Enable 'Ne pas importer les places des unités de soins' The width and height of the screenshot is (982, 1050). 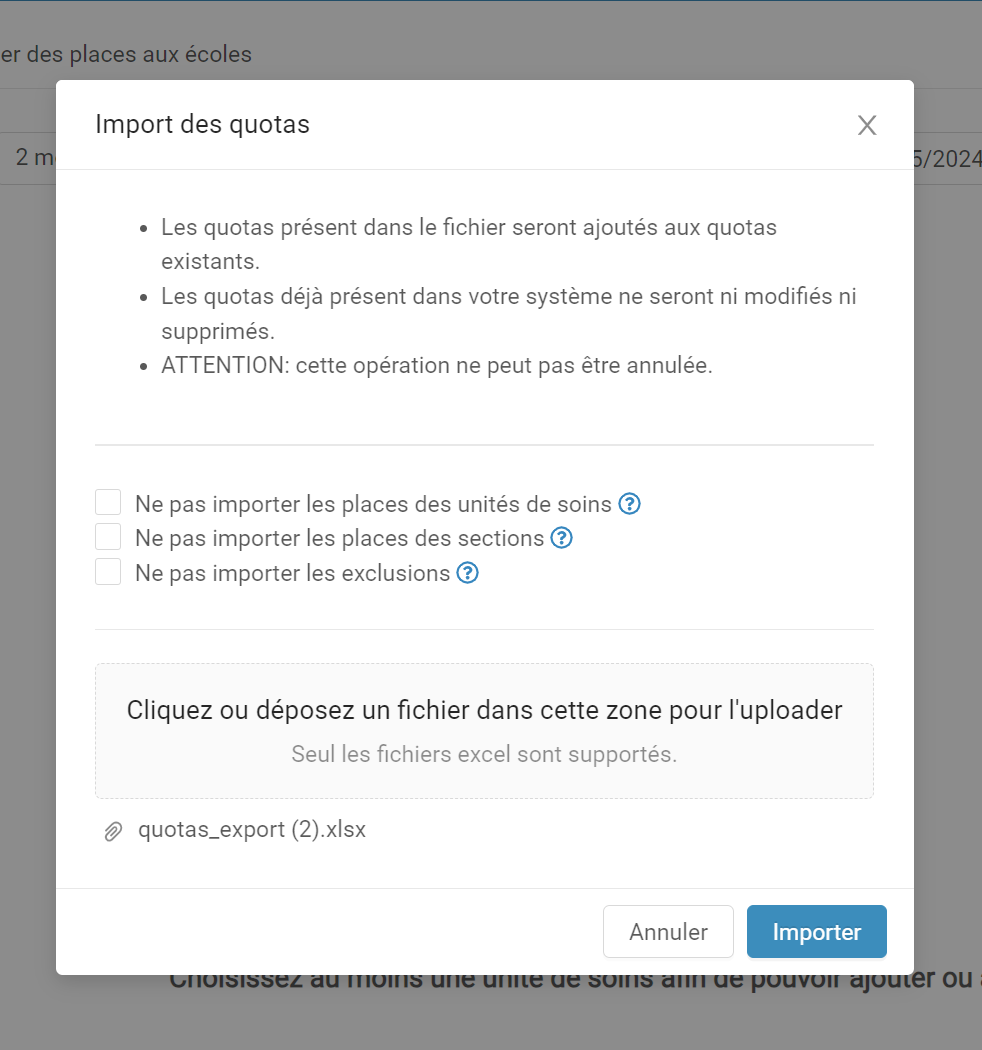click(x=108, y=502)
